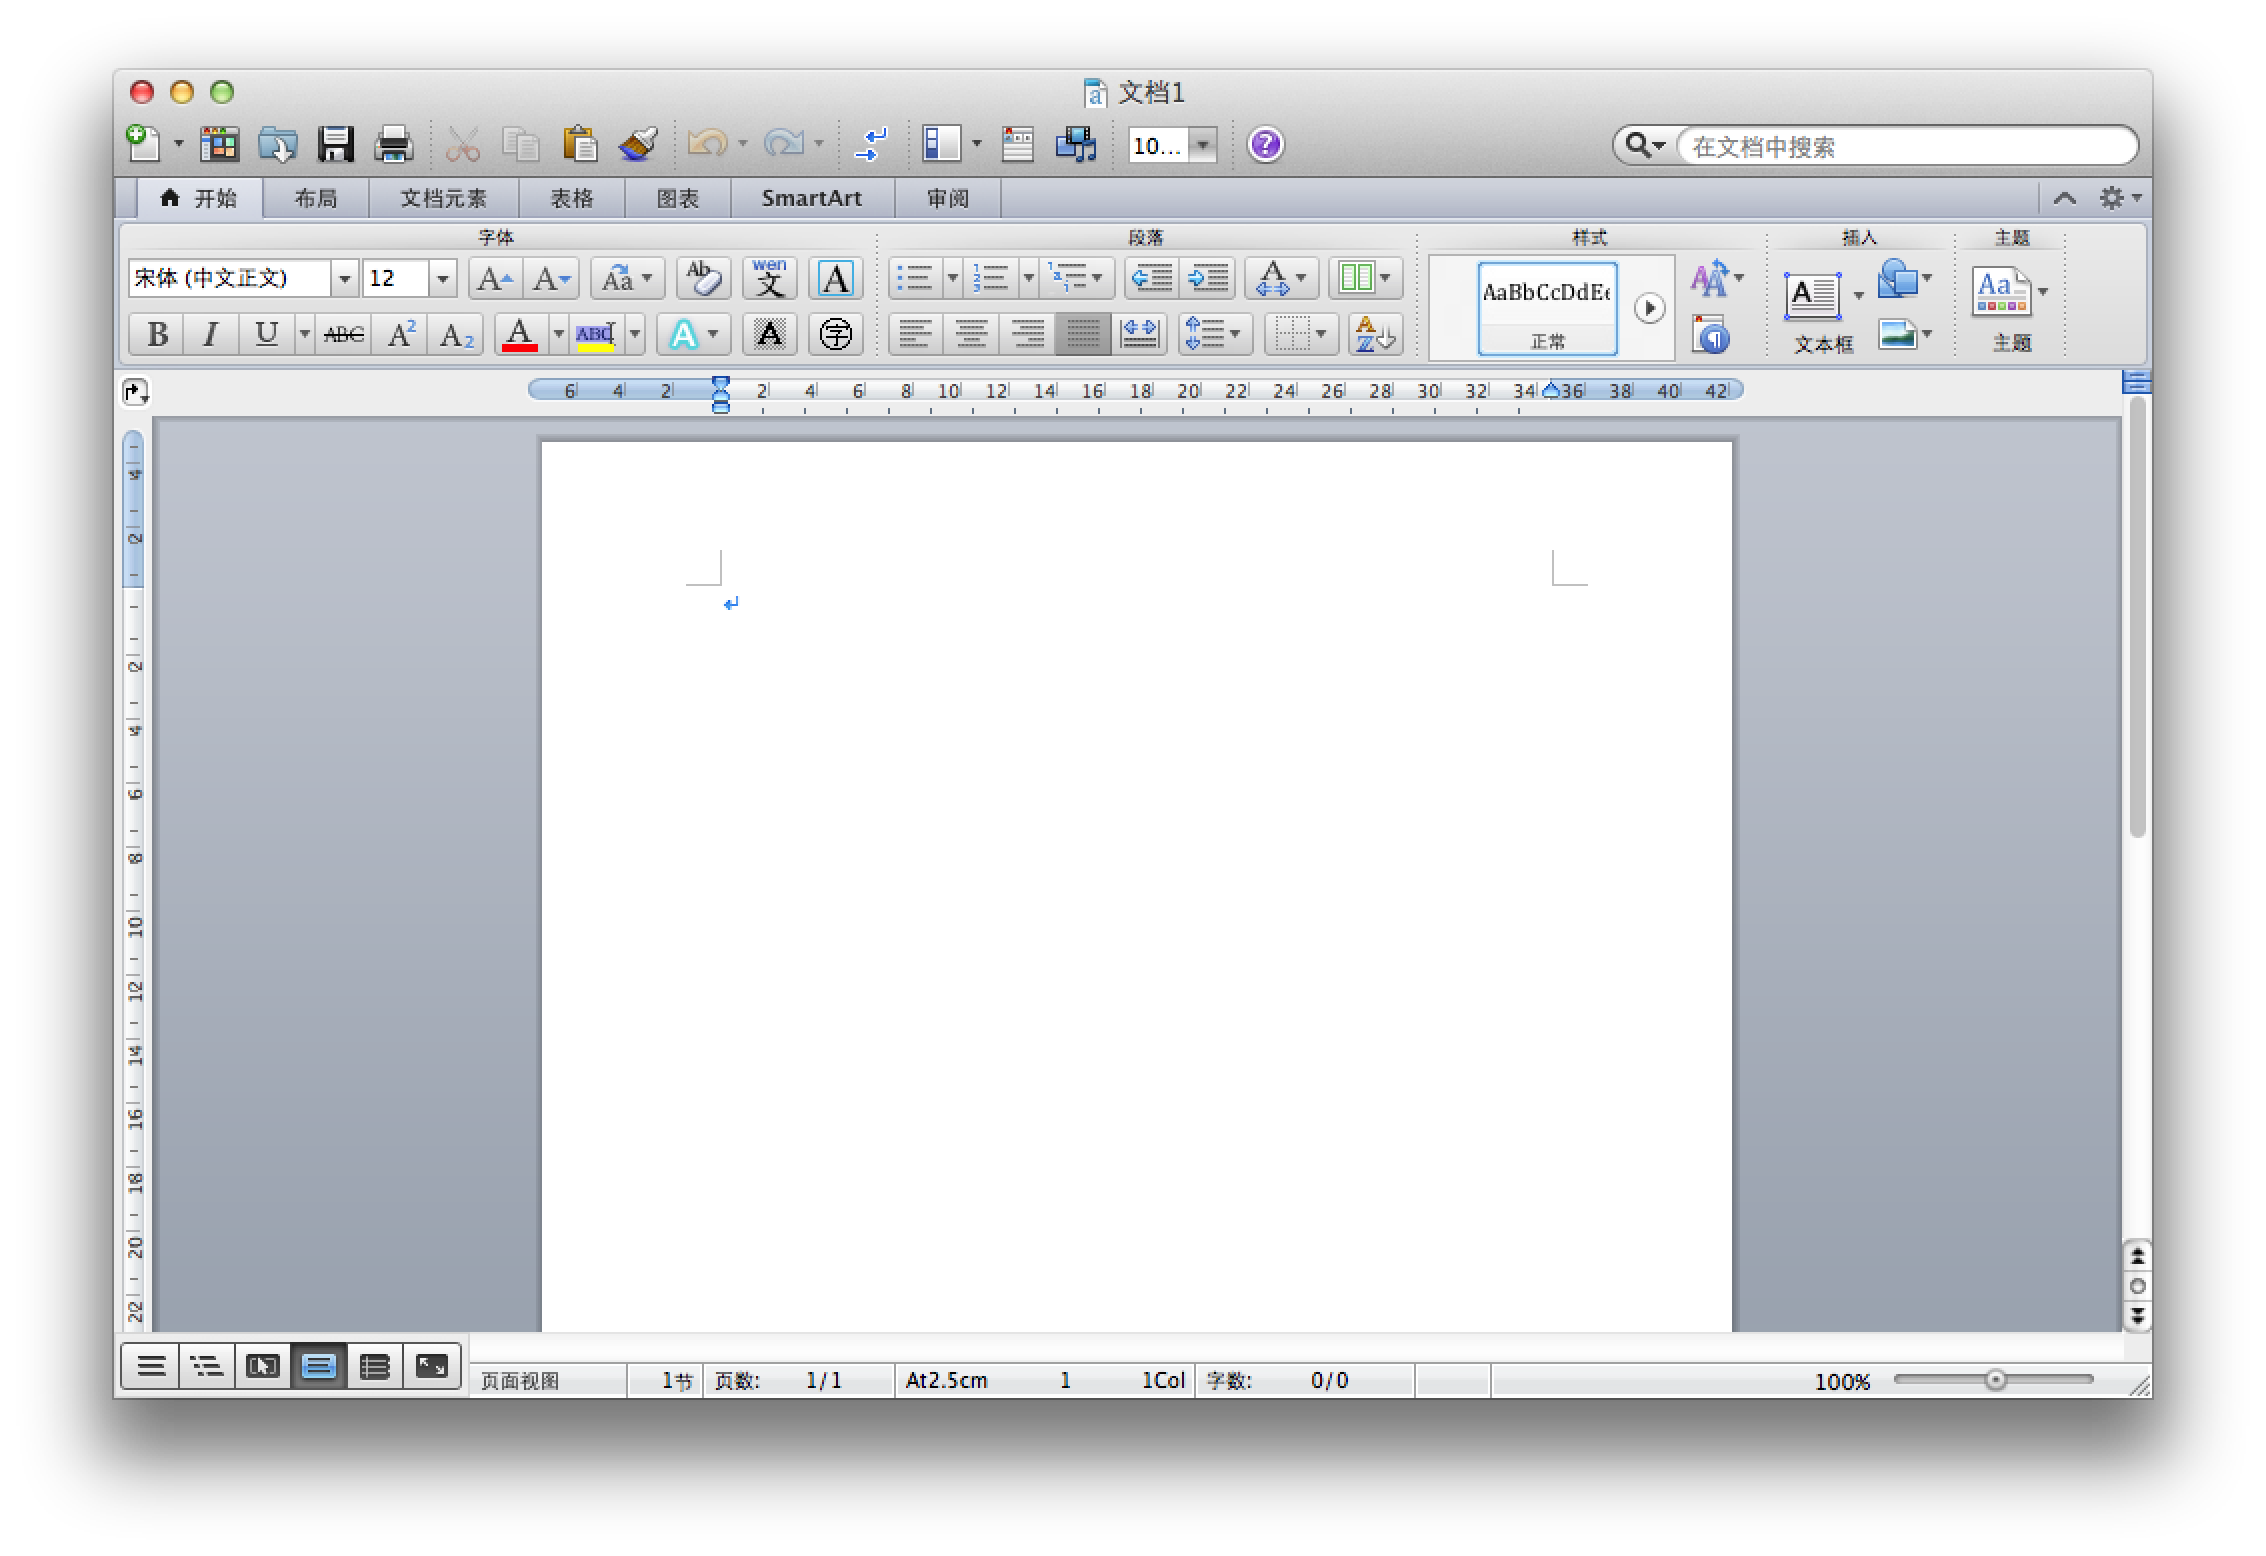Click the zoom slider knob
Viewport: 2266px width, 1556px height.
(x=1995, y=1380)
